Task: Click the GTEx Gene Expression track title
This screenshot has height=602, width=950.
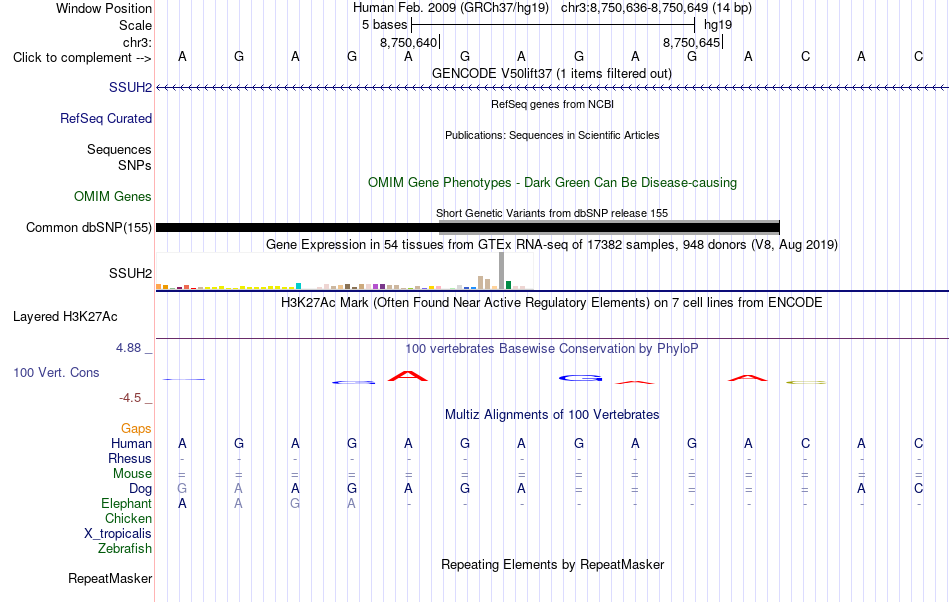Action: [552, 244]
